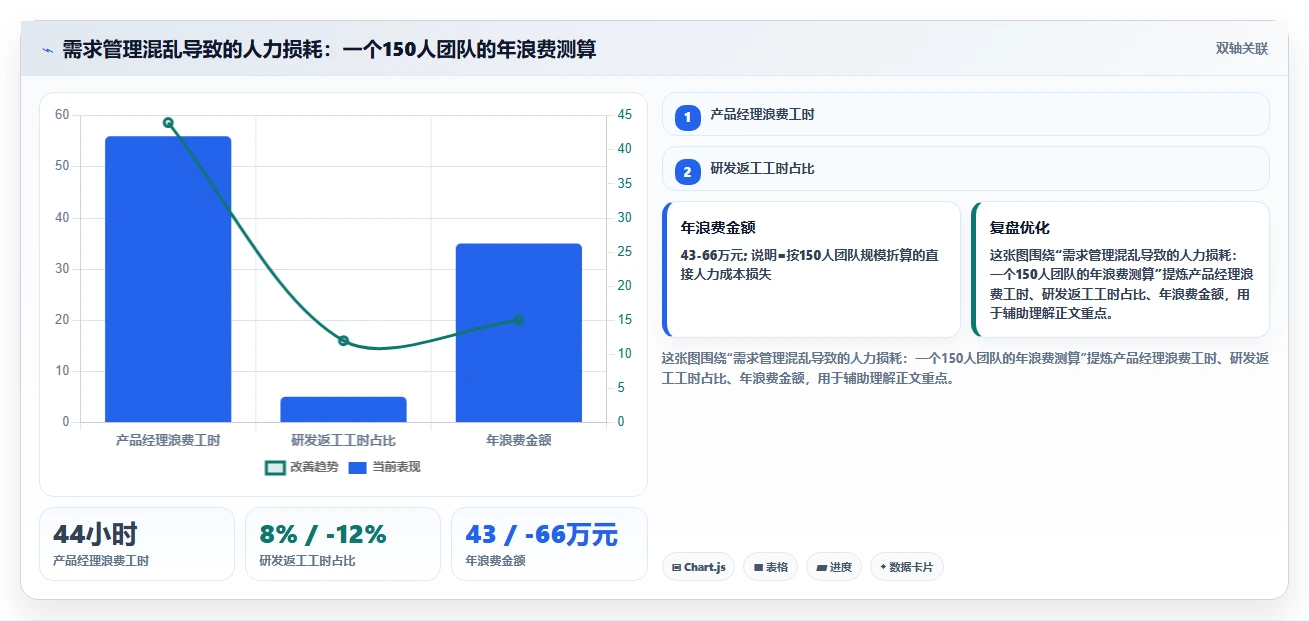
Task: Click the grey summary paragraph below the cards
Action: (966, 368)
